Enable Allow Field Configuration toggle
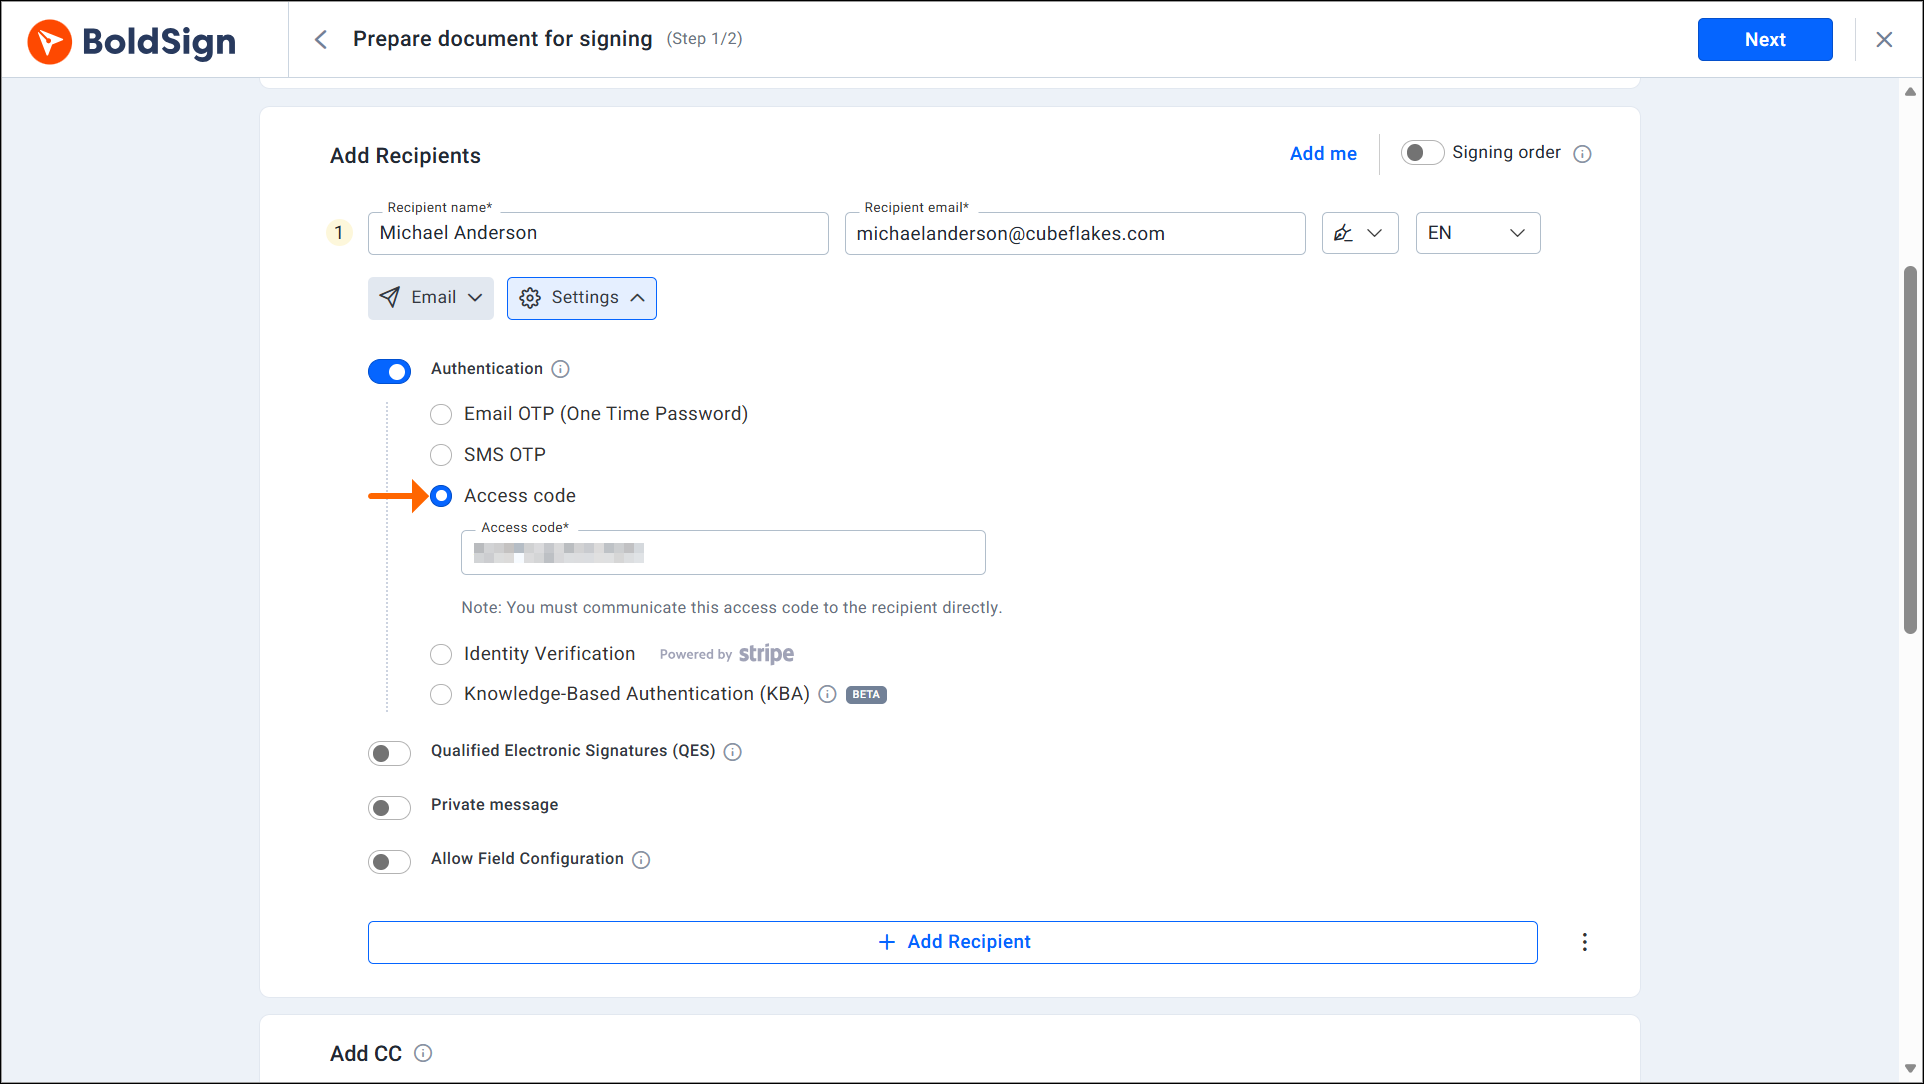 (x=389, y=861)
